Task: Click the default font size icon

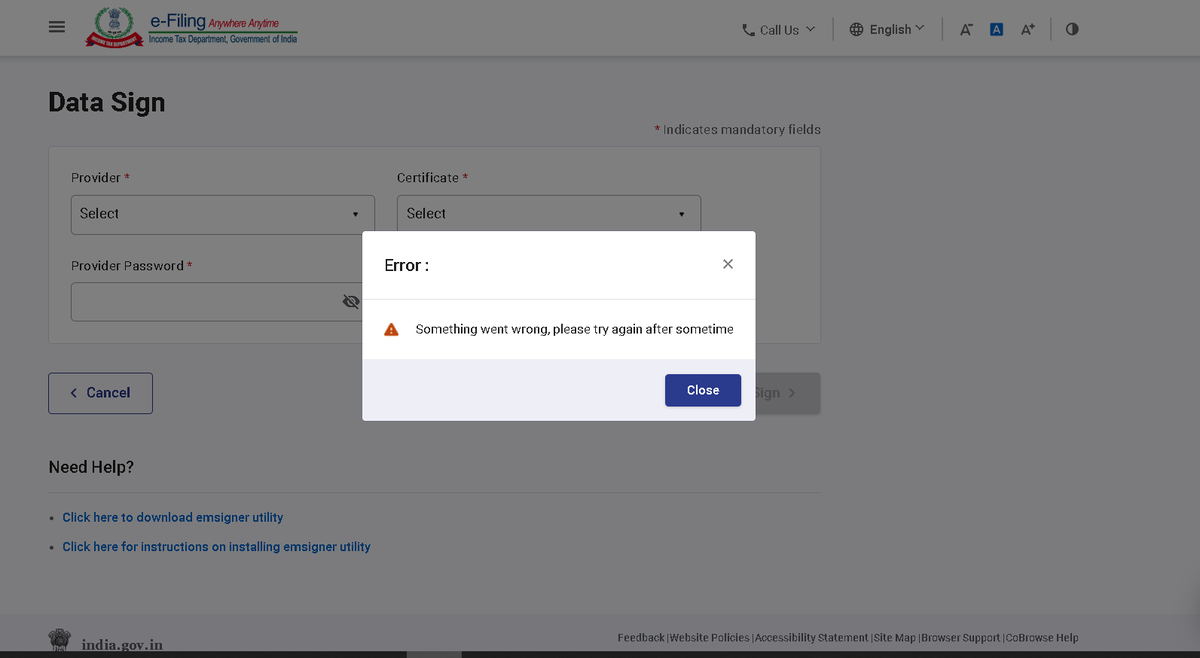Action: pos(996,30)
